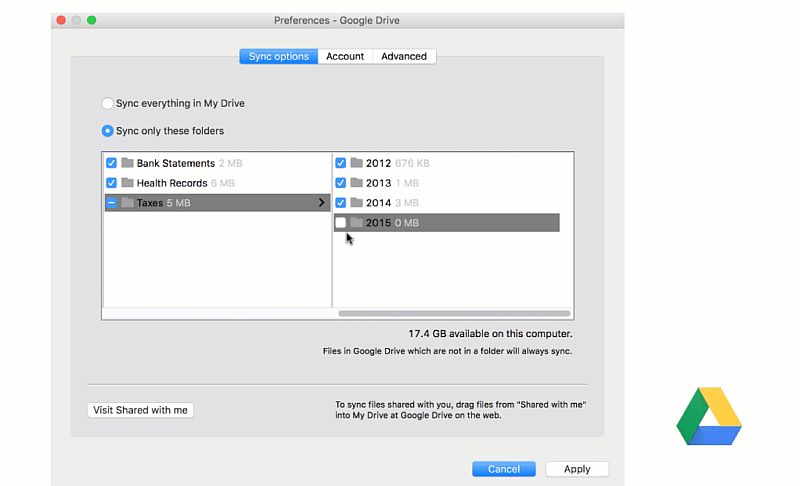Screen dimensions: 800x486
Task: Click the Cancel button
Action: (504, 469)
